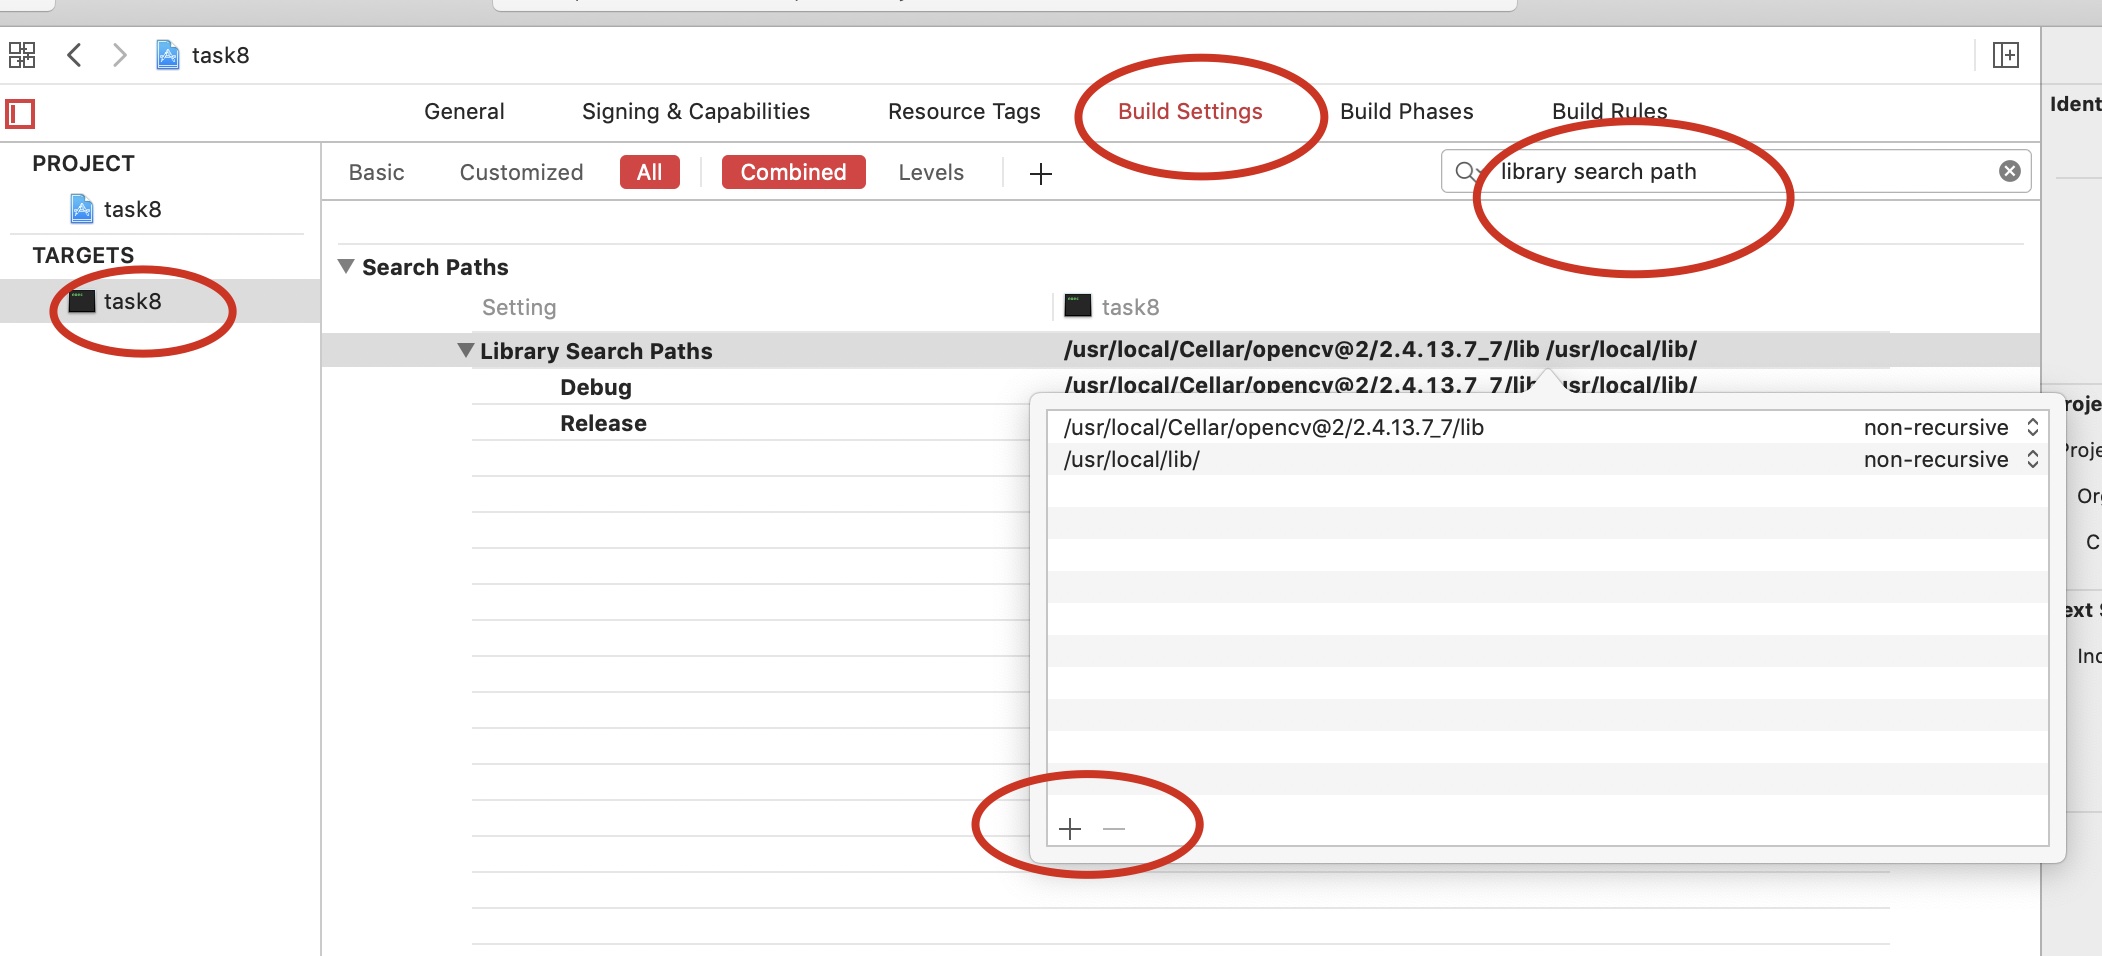Select the Release configuration row
The width and height of the screenshot is (2102, 956).
click(x=603, y=423)
